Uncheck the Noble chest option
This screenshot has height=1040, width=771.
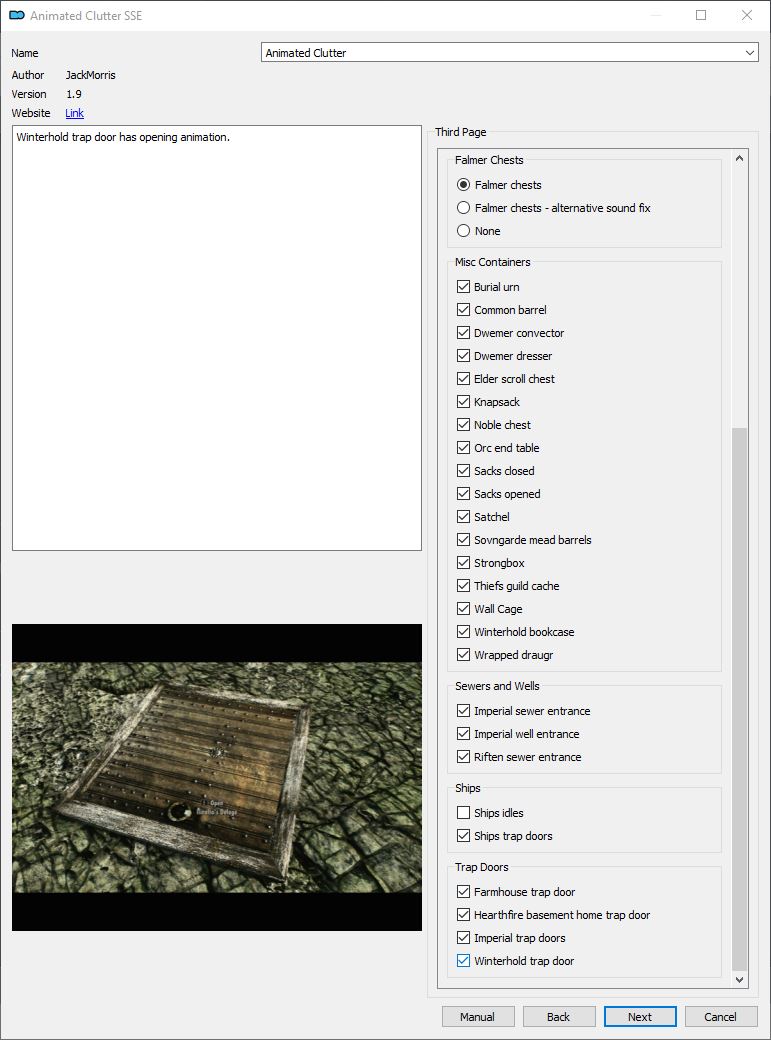click(463, 424)
